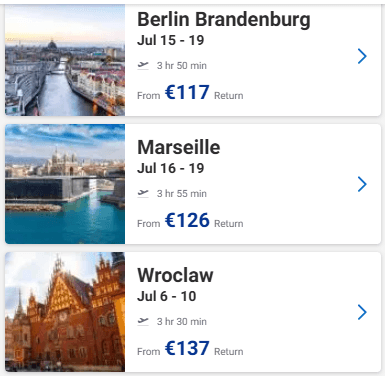This screenshot has height=376, width=385.
Task: Select the Marseille destination title
Action: pos(179,147)
